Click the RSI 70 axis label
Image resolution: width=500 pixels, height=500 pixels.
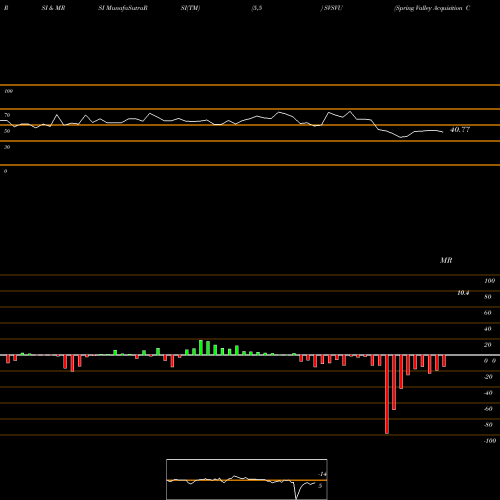(7, 115)
